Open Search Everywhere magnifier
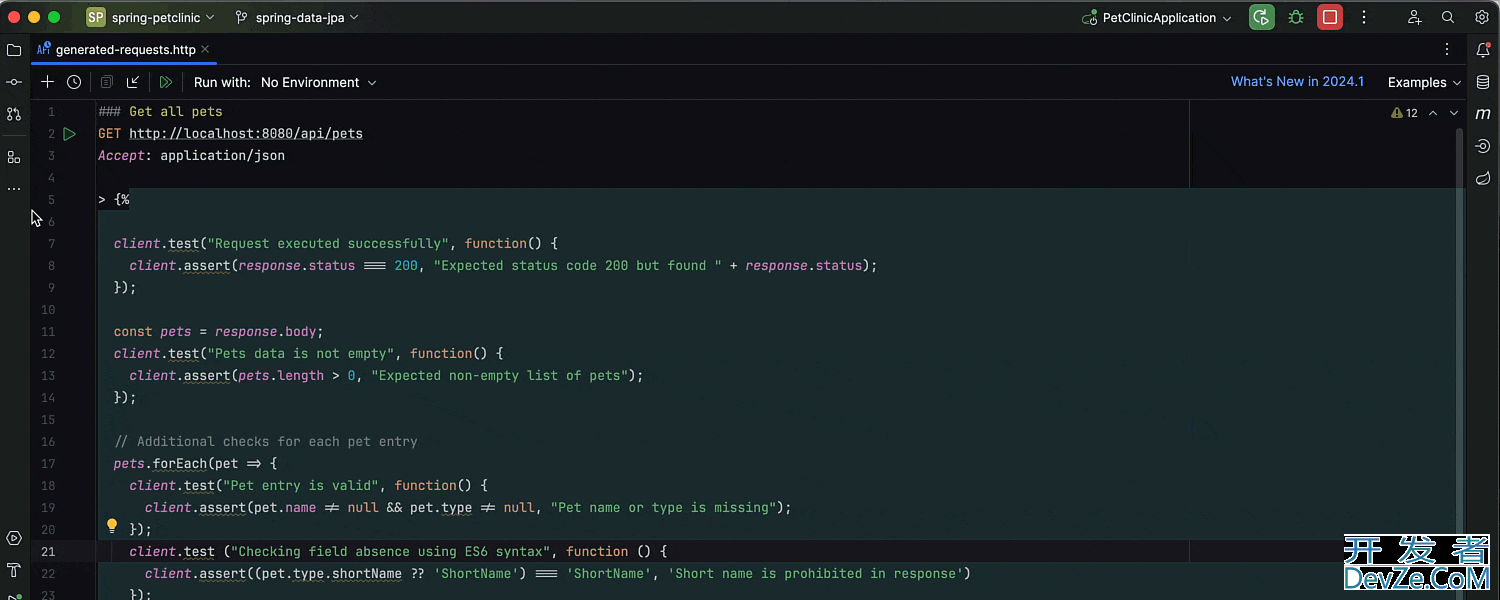The image size is (1500, 600). [x=1448, y=17]
